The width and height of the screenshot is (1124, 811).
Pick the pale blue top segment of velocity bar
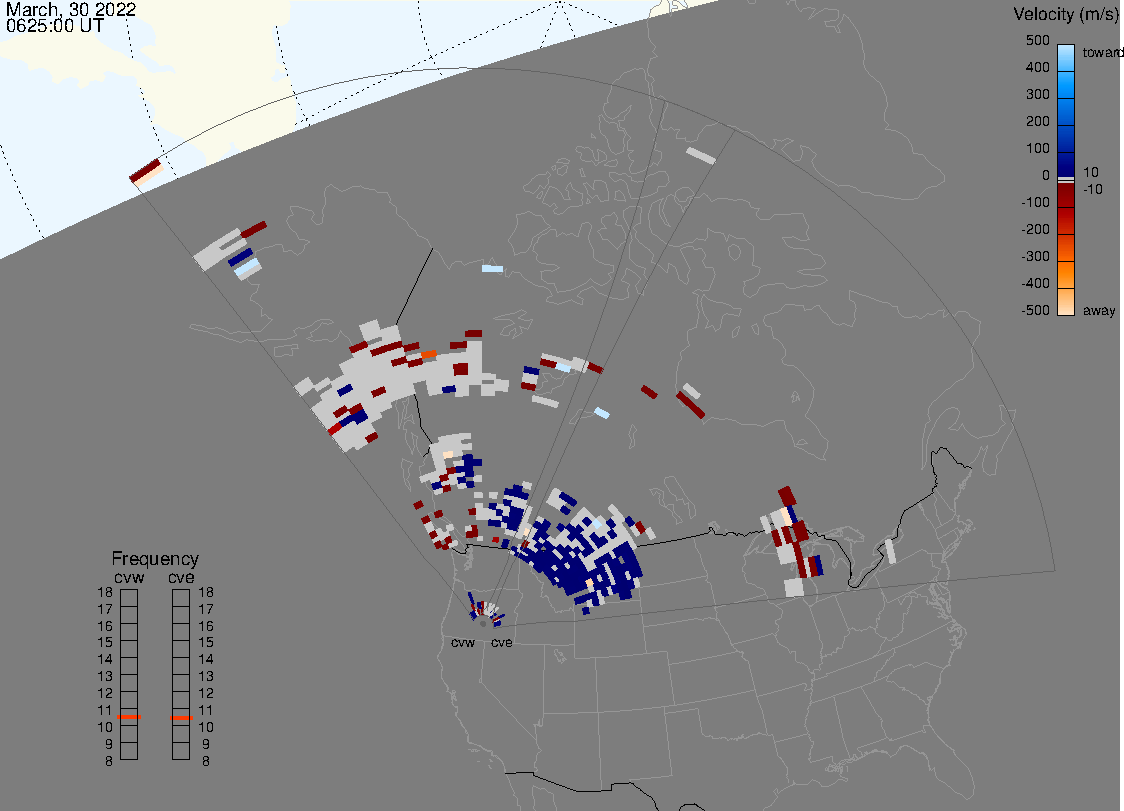[1066, 59]
